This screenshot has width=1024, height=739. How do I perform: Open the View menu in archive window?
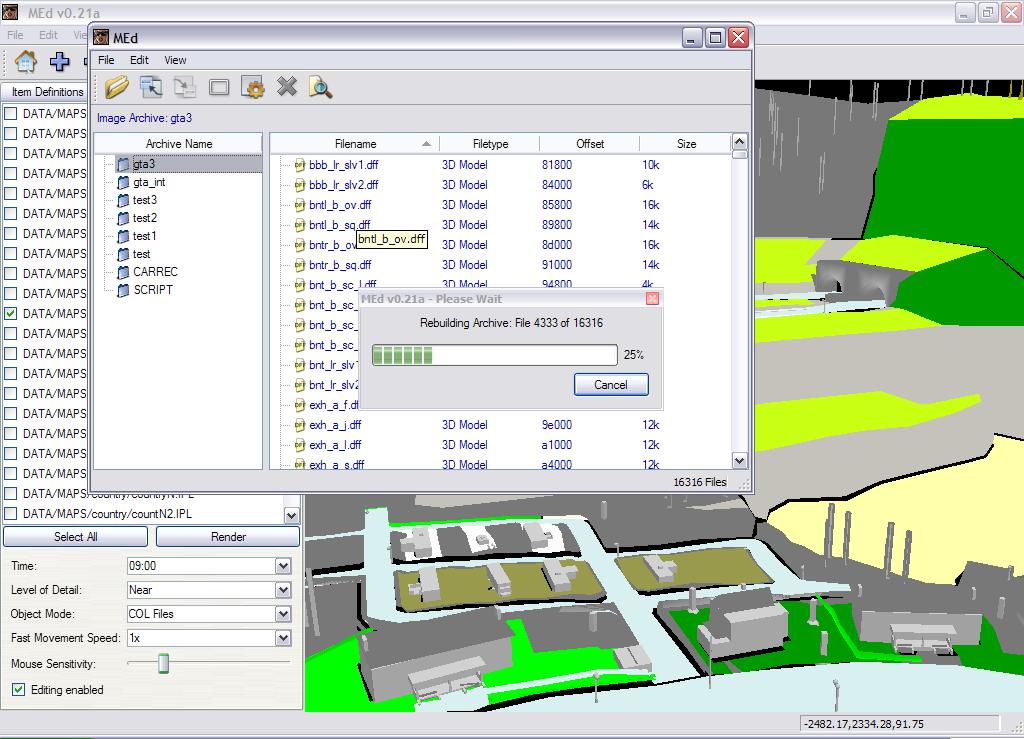(175, 60)
